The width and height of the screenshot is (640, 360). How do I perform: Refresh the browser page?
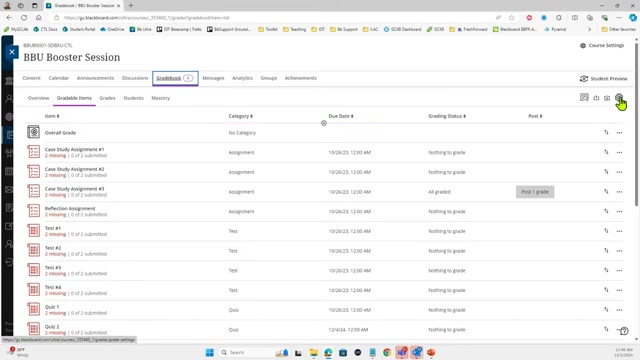coord(24,18)
